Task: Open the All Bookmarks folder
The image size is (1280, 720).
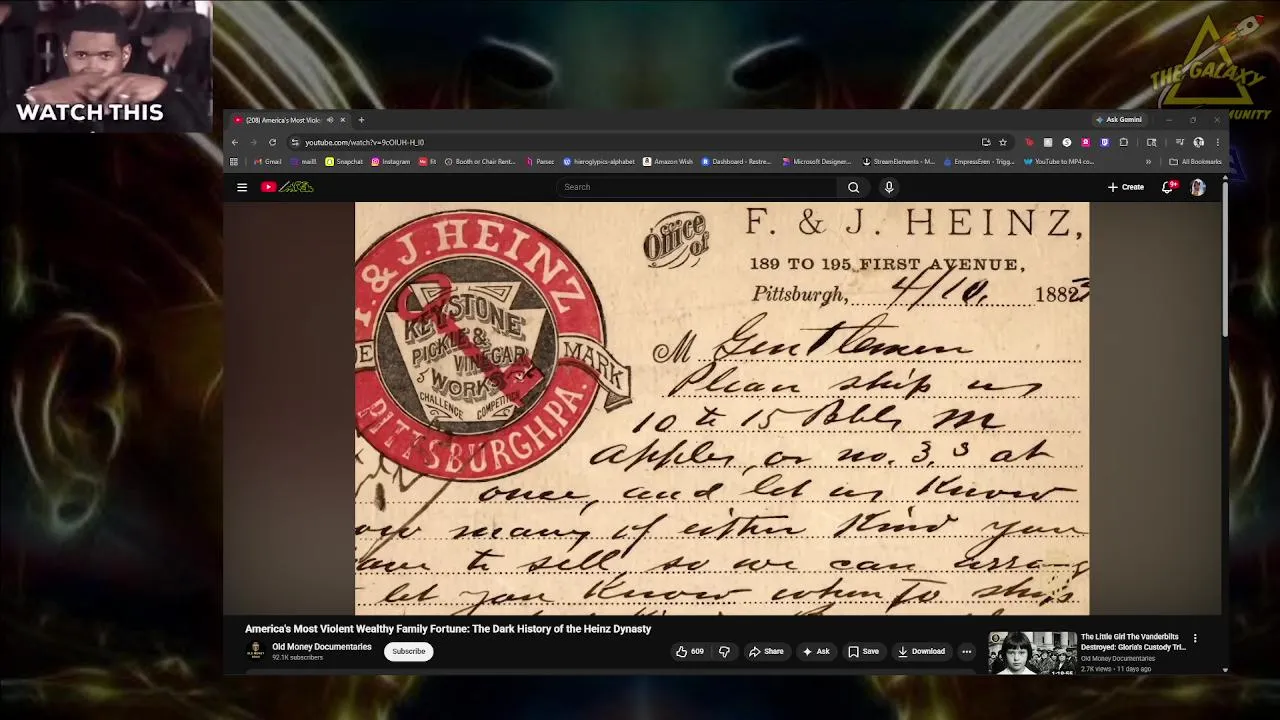Action: [x=1195, y=161]
